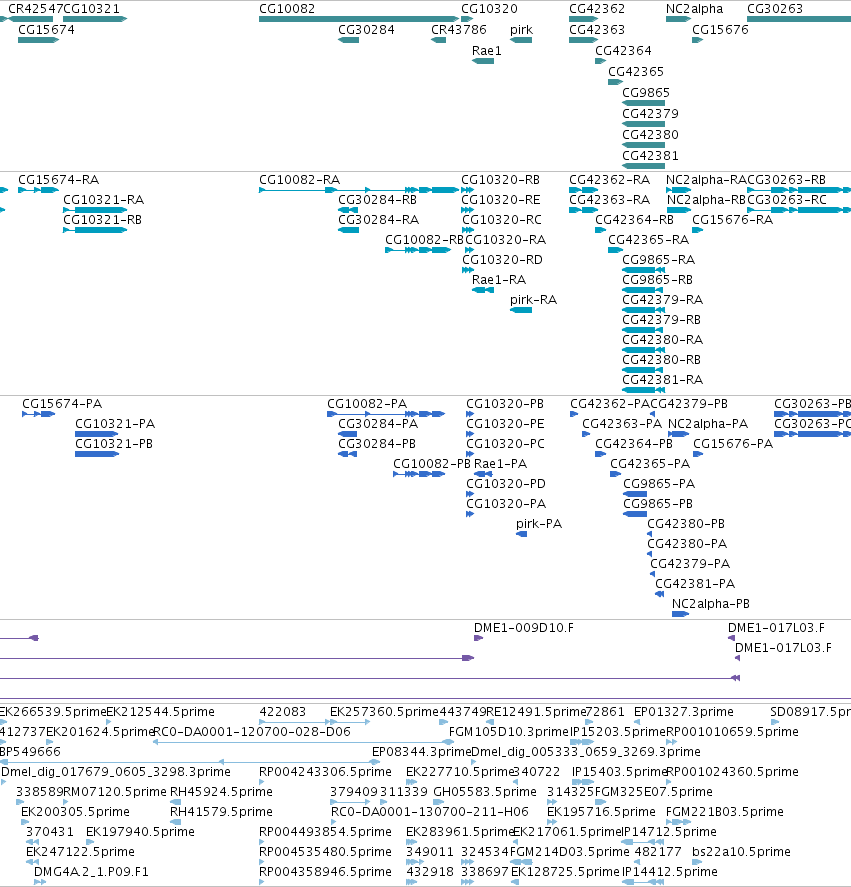Select EST RC0-DA0001-130700-211-H06
Image resolution: width=851 pixels, height=887 pixels.
pyautogui.click(x=334, y=822)
